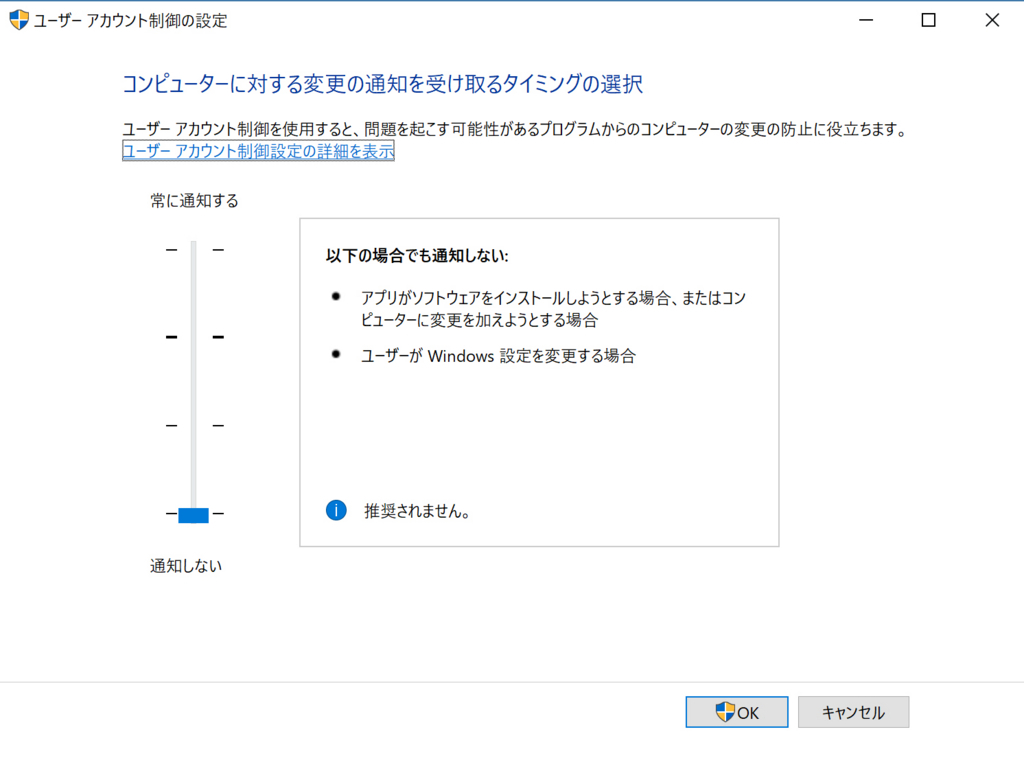Click the 推奨されません text
Viewport: 1024px width, 758px height.
[417, 511]
